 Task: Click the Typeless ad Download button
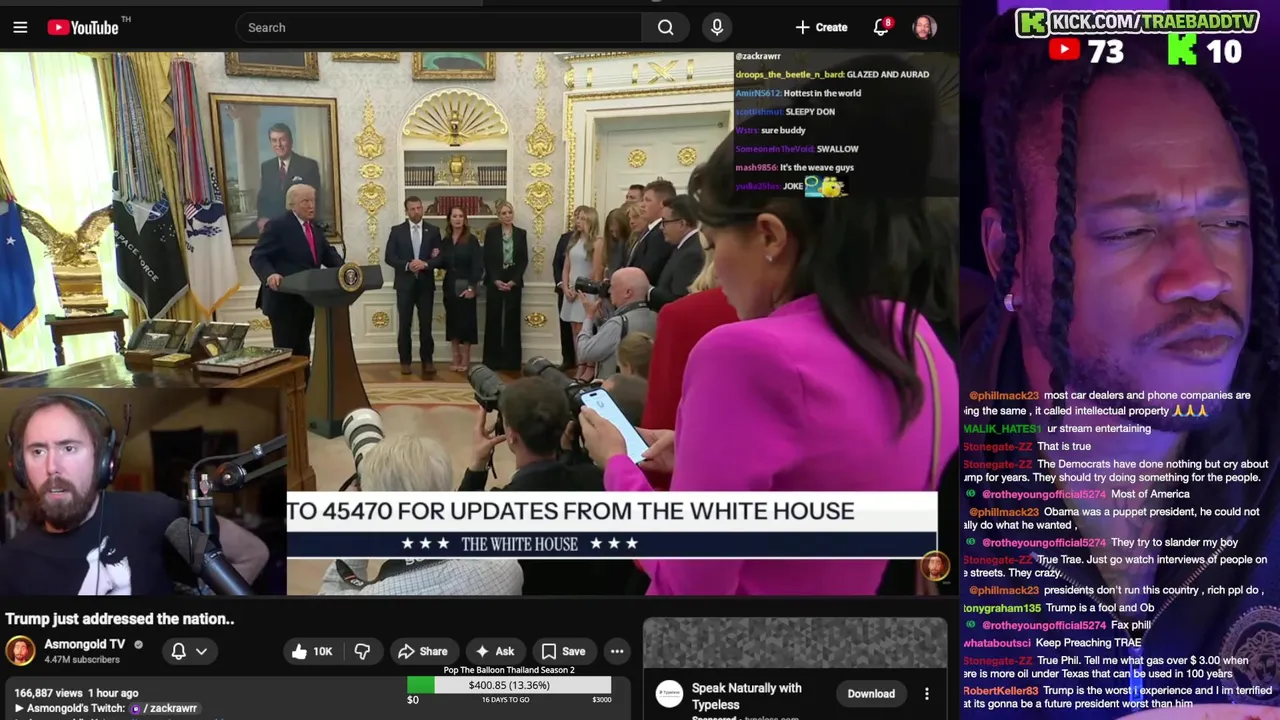(x=871, y=693)
